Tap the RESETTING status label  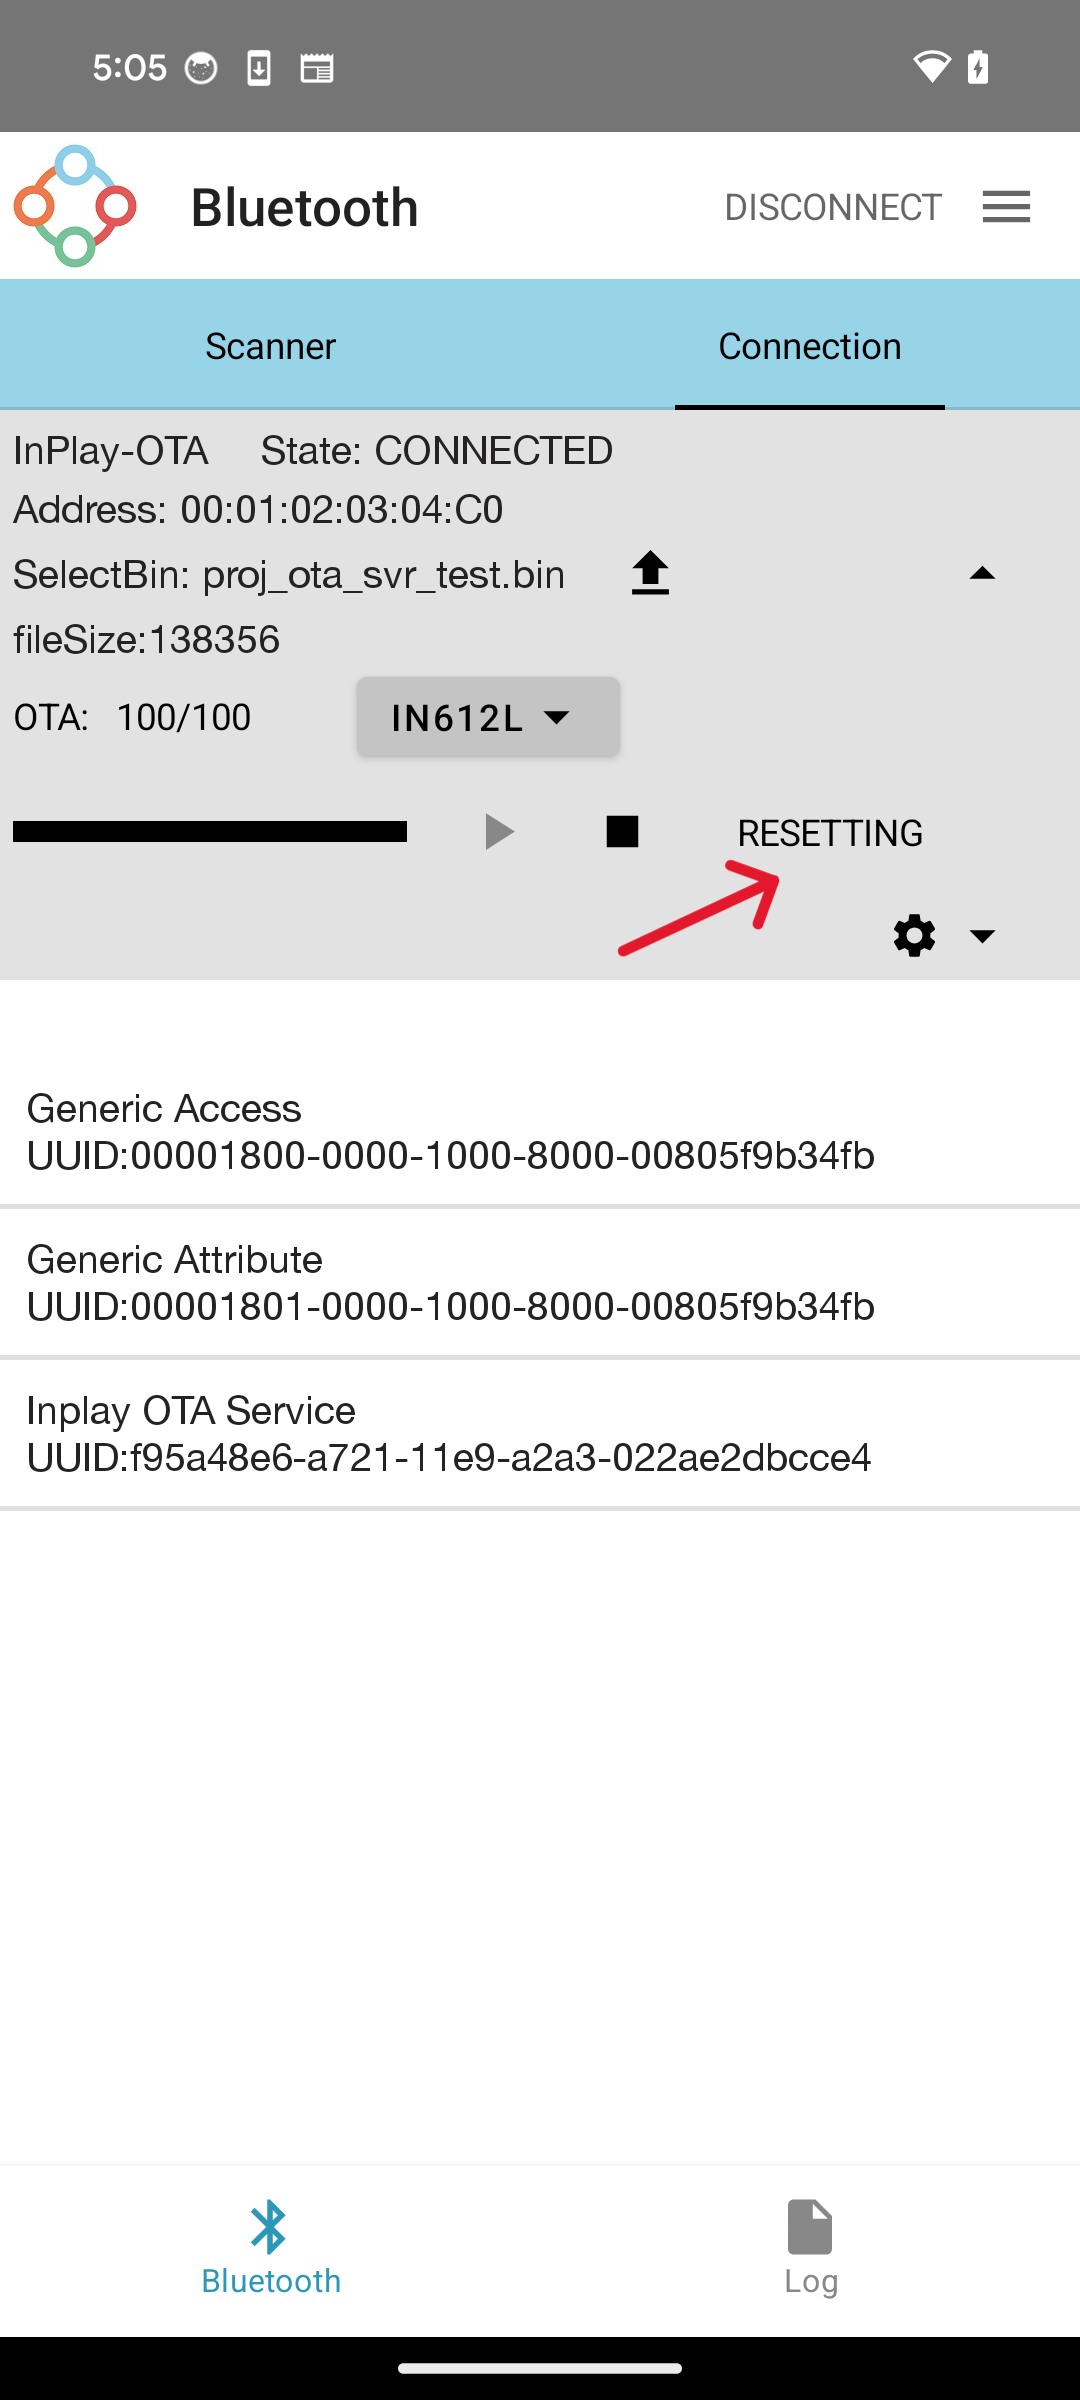point(830,833)
